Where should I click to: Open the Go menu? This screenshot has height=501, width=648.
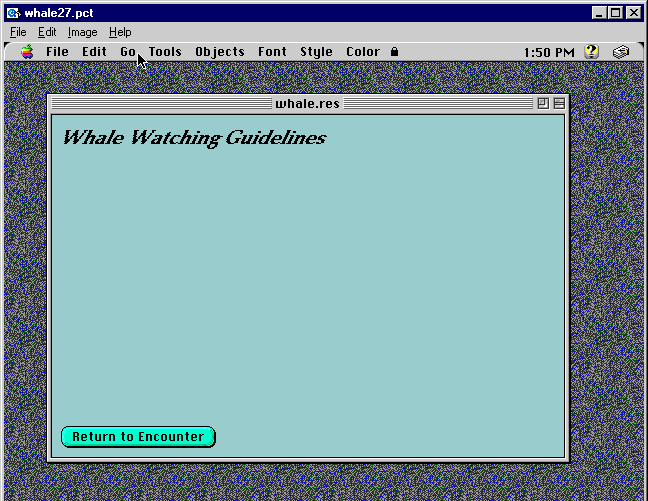click(x=128, y=52)
